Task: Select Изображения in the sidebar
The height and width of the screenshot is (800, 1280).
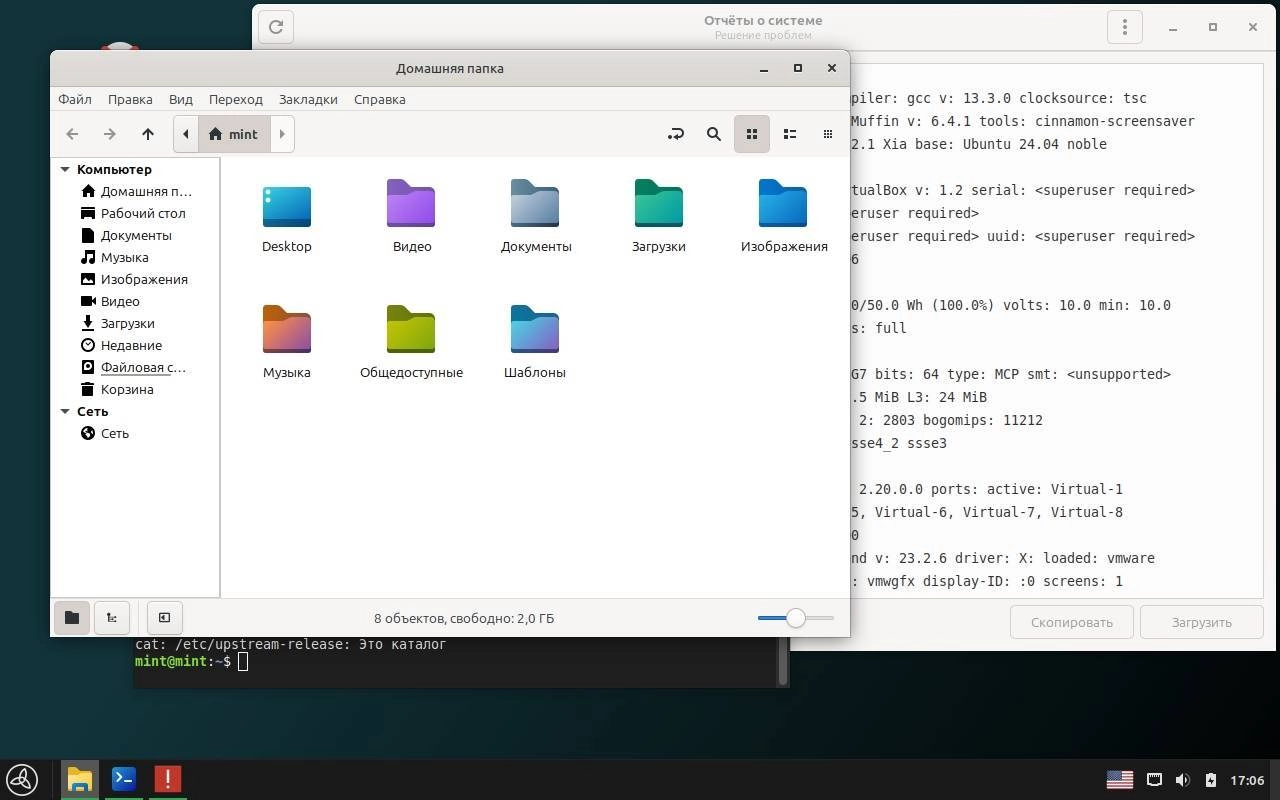Action: (135, 279)
